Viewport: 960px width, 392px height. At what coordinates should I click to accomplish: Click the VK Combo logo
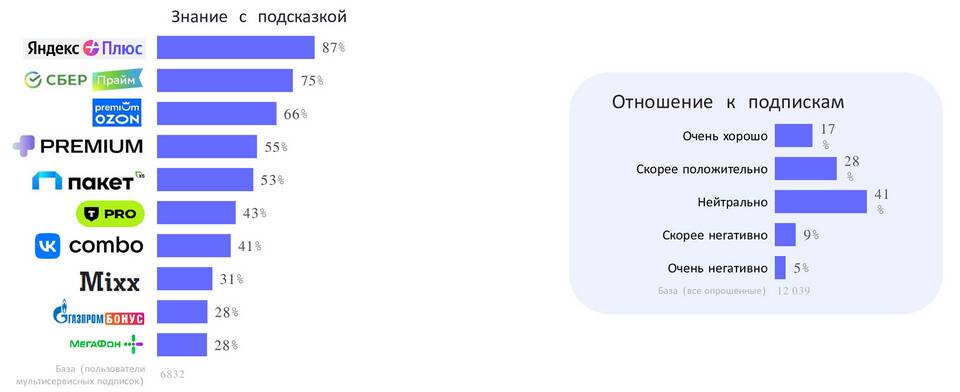coord(89,246)
